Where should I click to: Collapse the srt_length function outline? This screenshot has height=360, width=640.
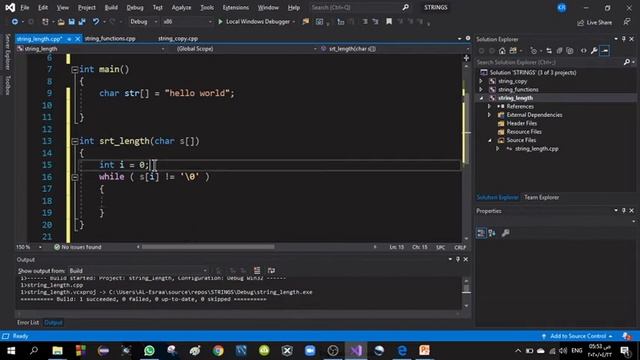(x=74, y=142)
